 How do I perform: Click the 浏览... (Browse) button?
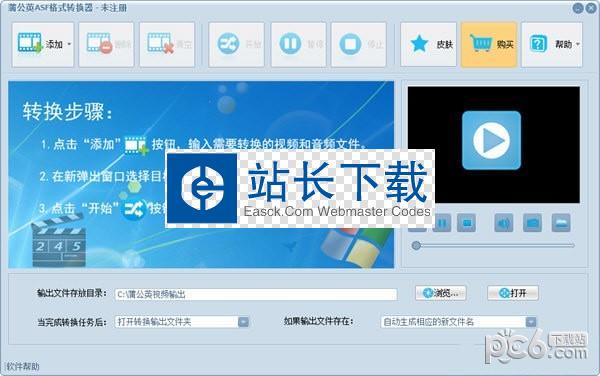[x=441, y=293]
